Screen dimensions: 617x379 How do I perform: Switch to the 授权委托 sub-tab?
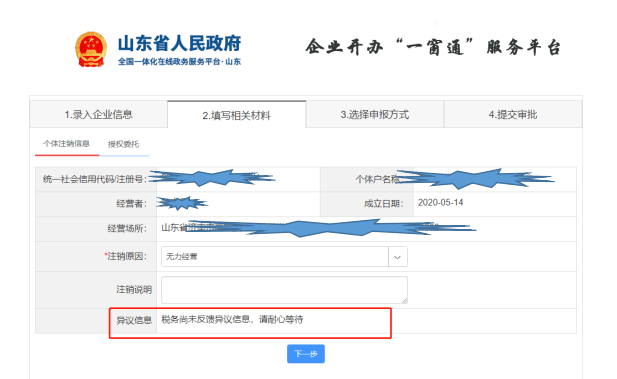(x=124, y=144)
